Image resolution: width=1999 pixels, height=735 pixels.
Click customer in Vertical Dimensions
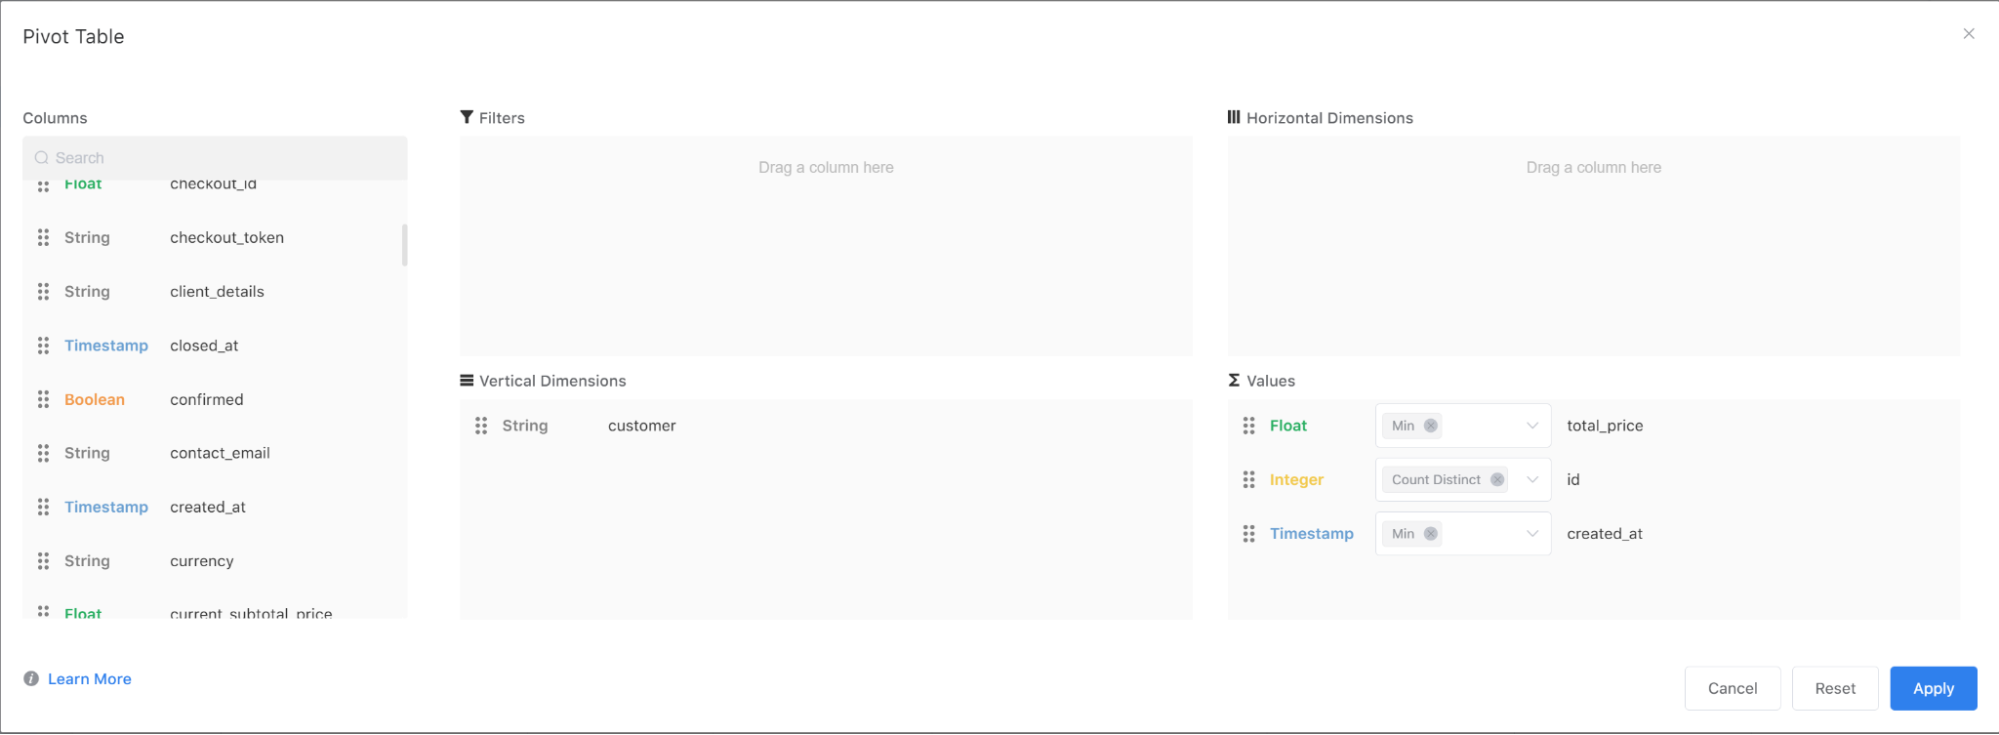click(x=642, y=426)
